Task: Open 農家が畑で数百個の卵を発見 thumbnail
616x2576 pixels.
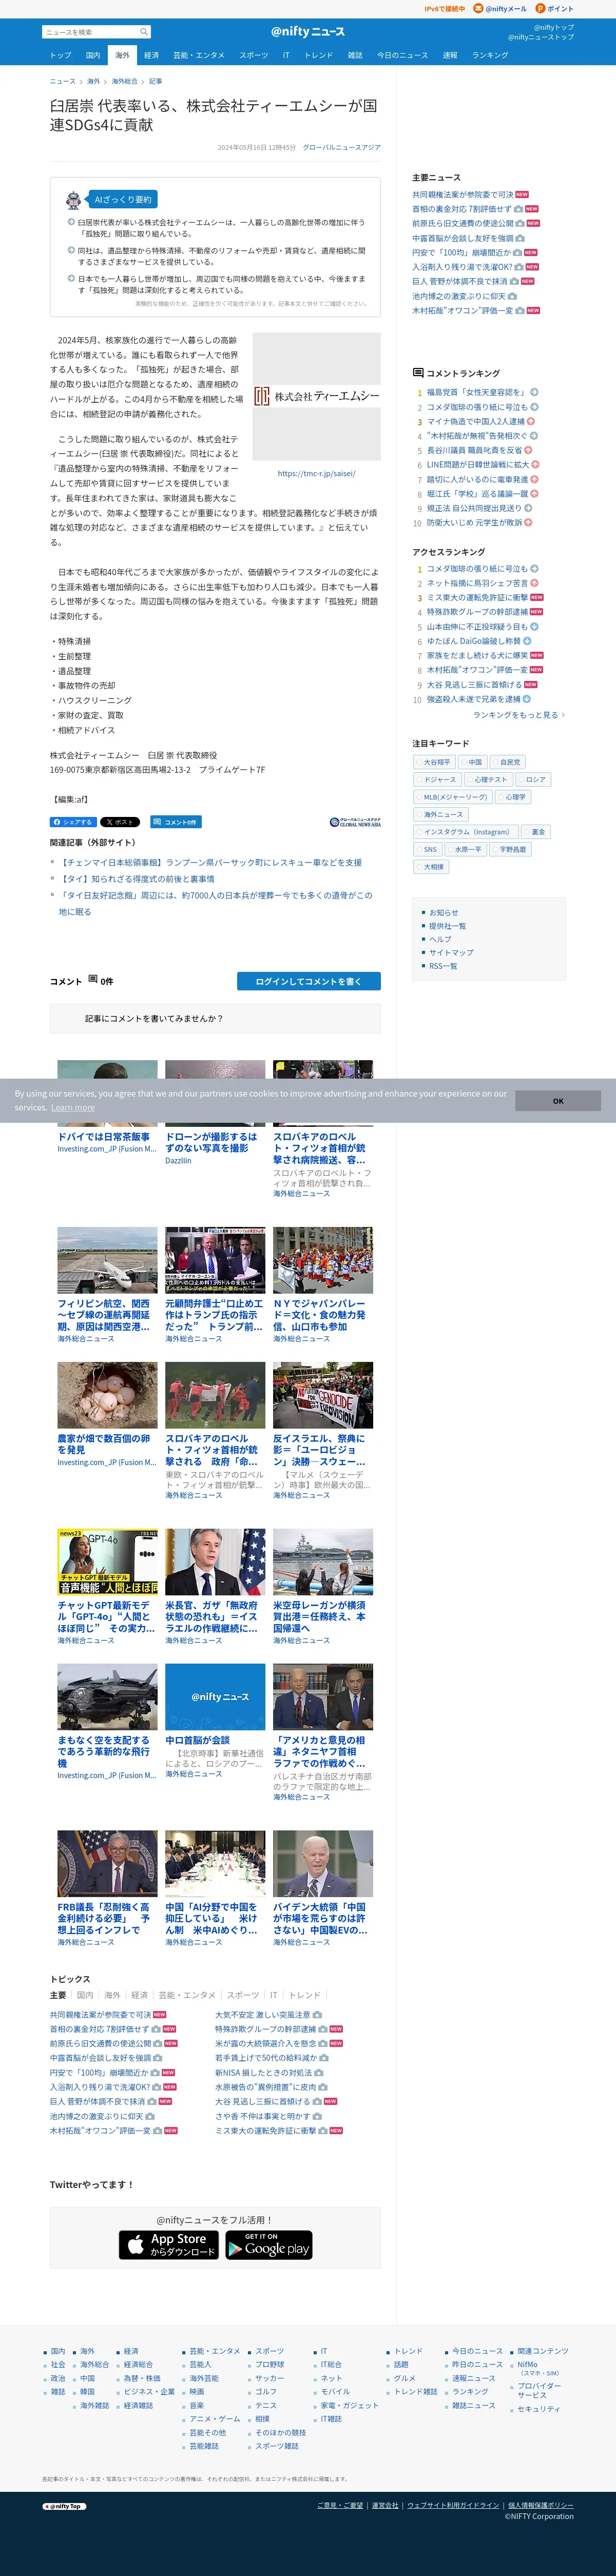Action: 107,1395
